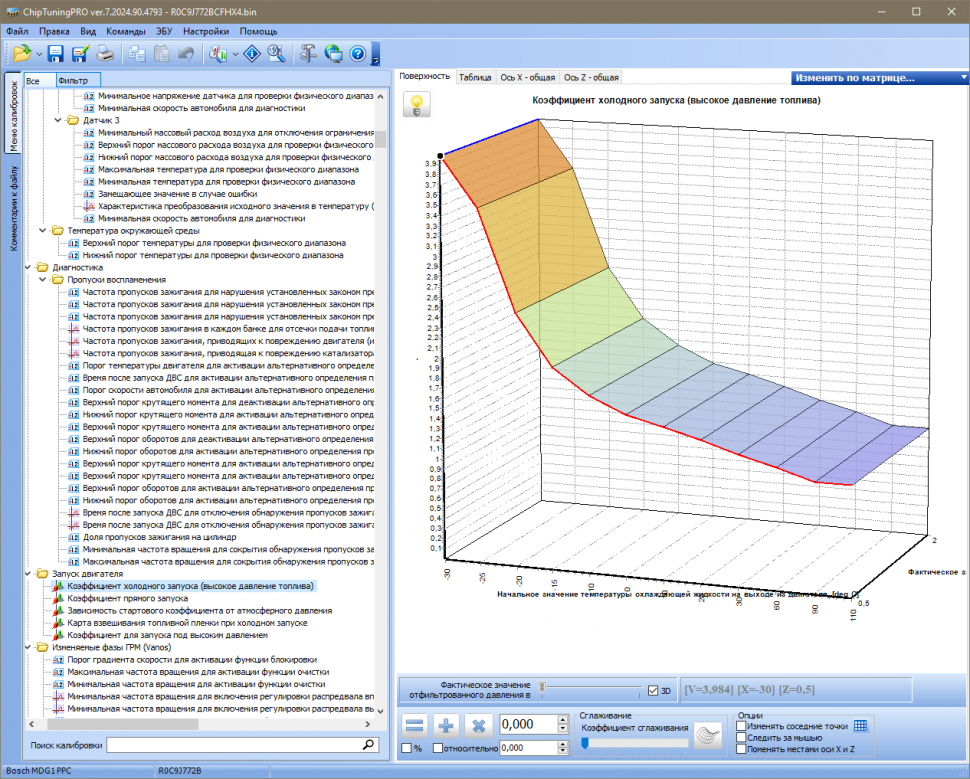
Task: Click the printer icon in toolbar
Action: click(x=104, y=54)
